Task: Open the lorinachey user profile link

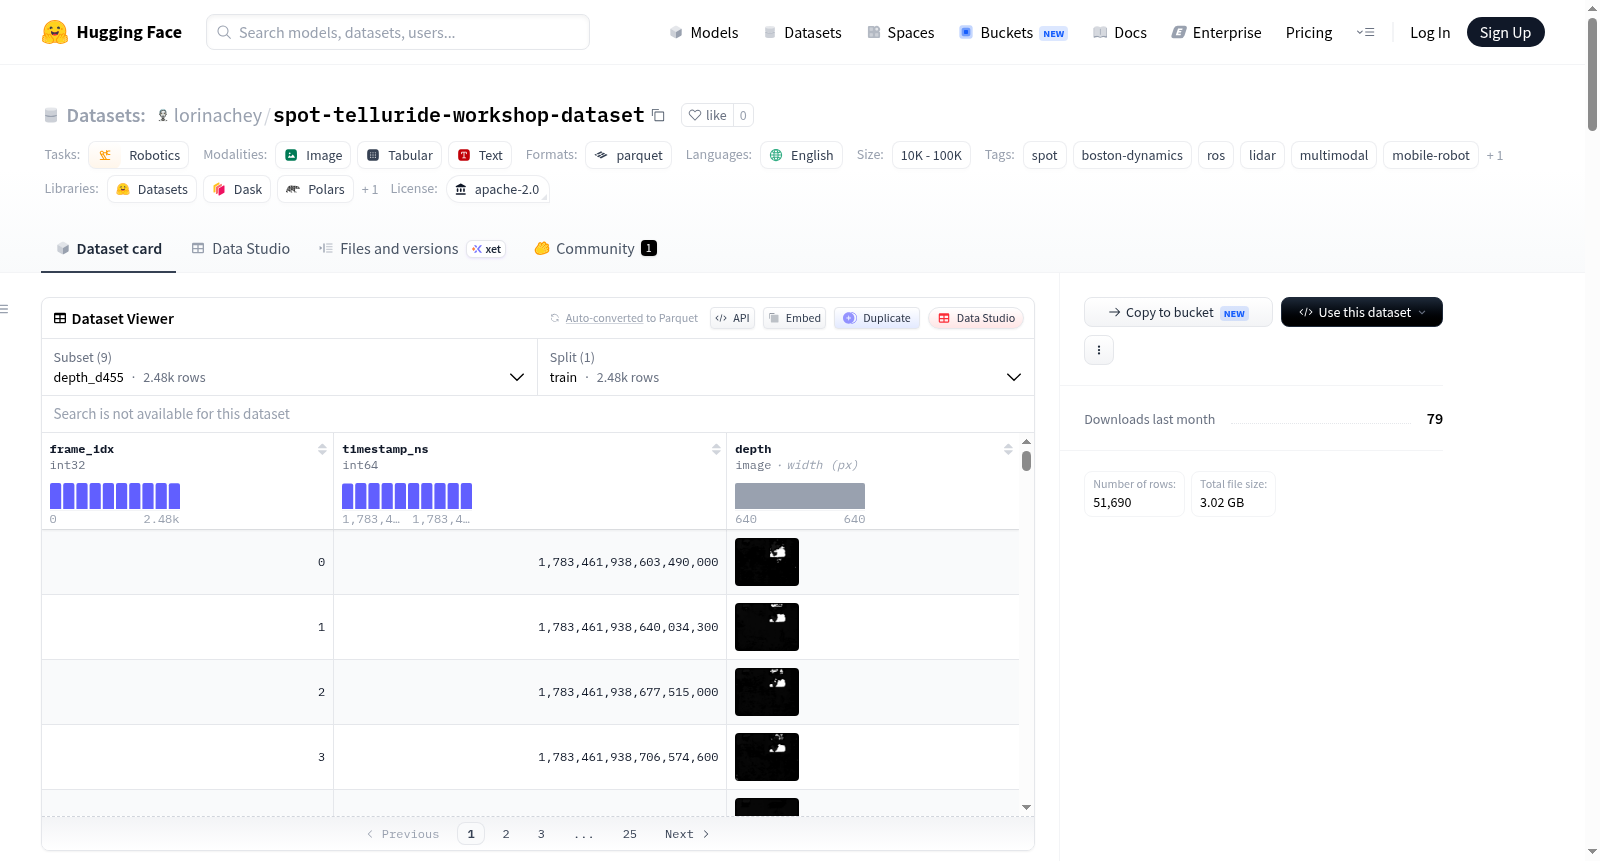Action: point(218,115)
